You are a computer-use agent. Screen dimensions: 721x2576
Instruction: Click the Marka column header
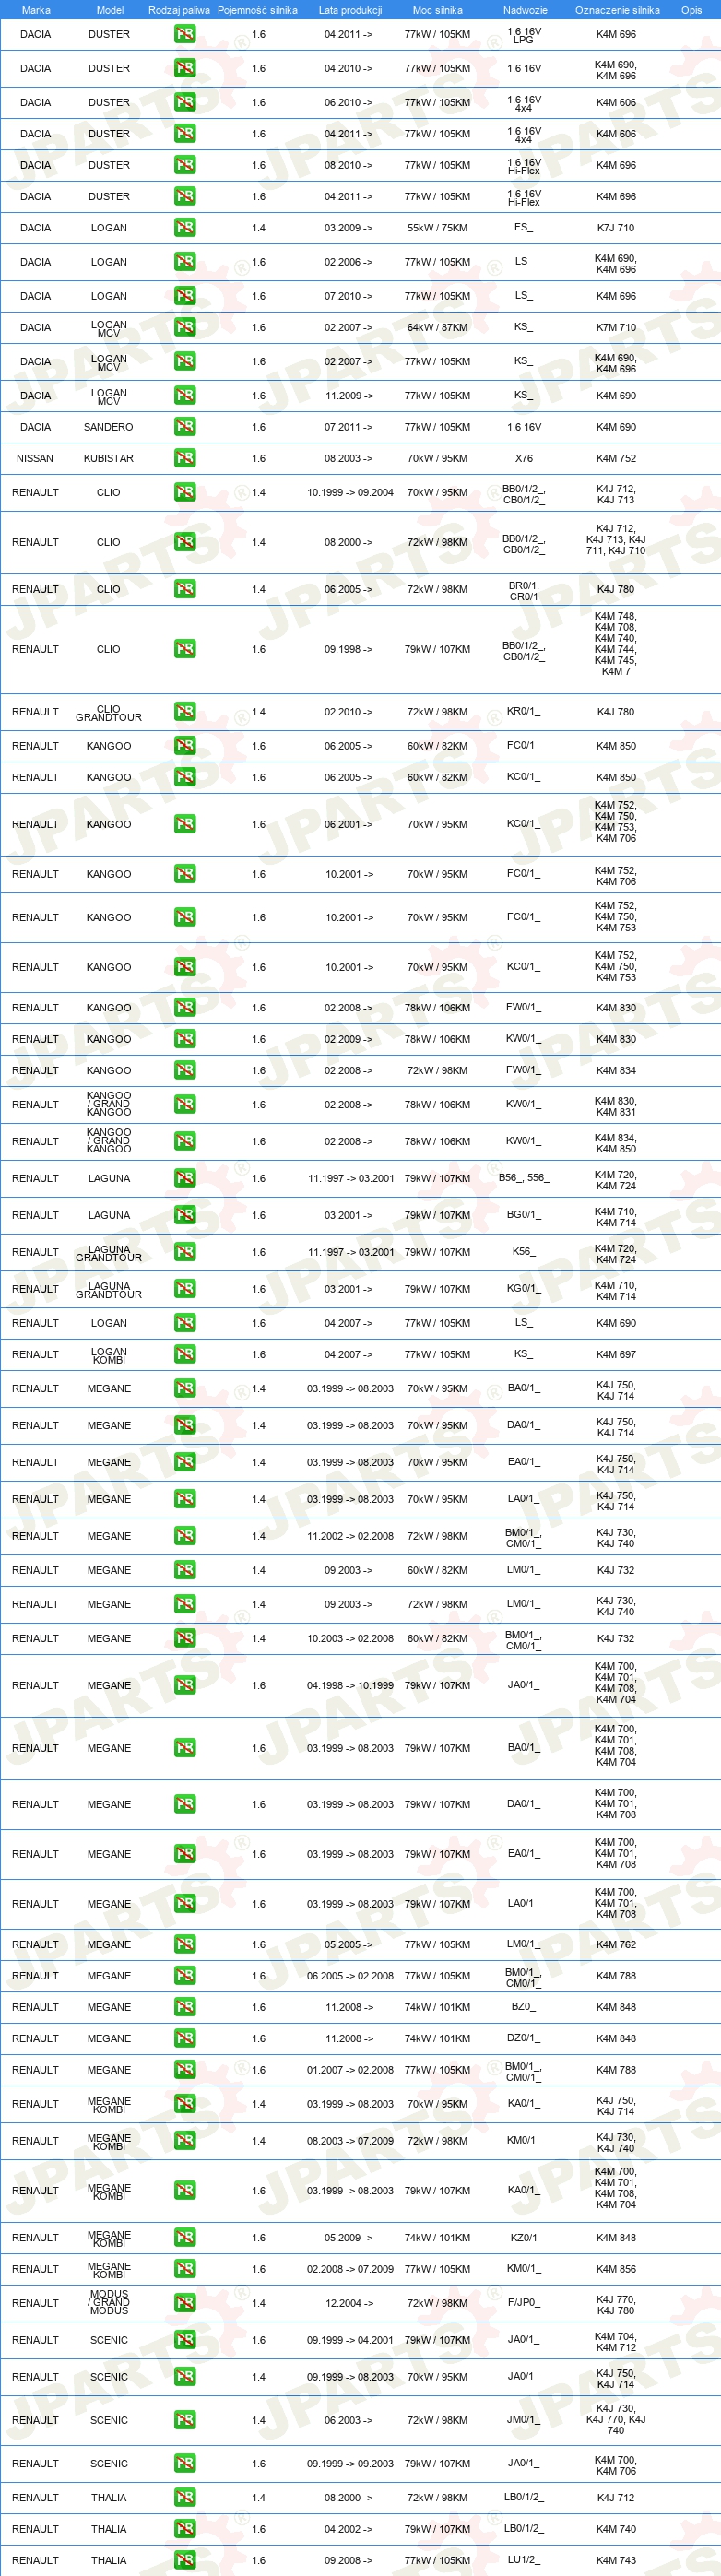coord(36,10)
